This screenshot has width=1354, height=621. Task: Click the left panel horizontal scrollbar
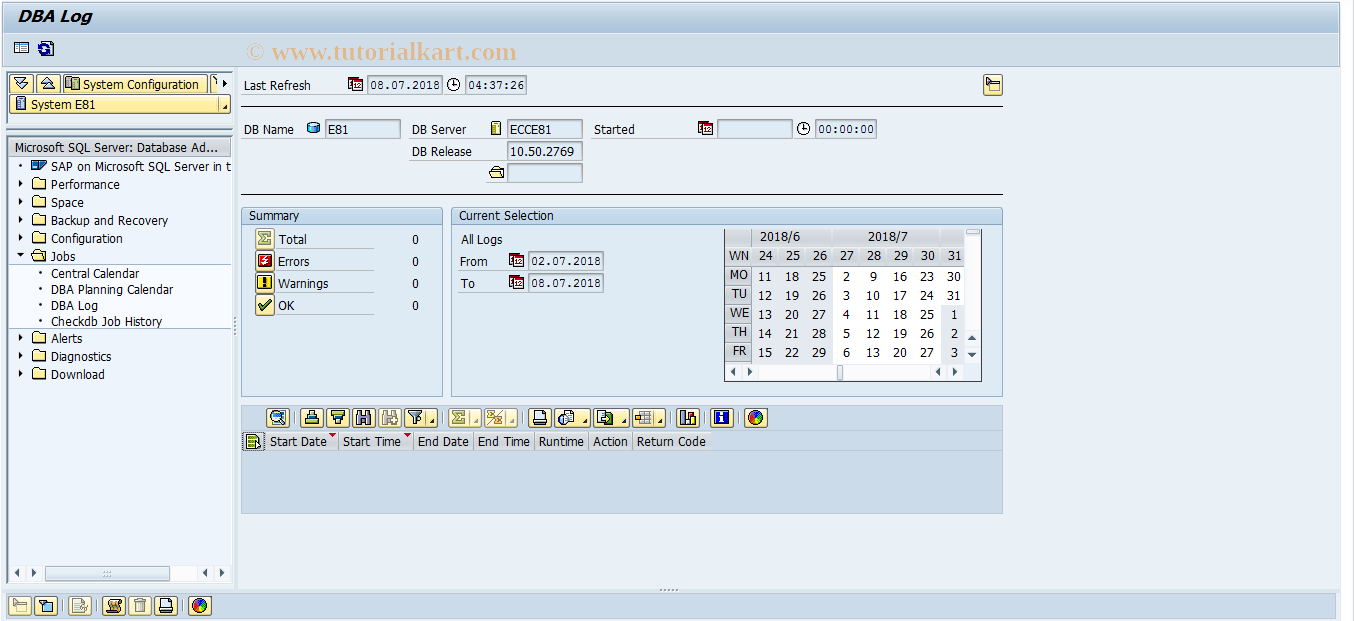click(107, 573)
